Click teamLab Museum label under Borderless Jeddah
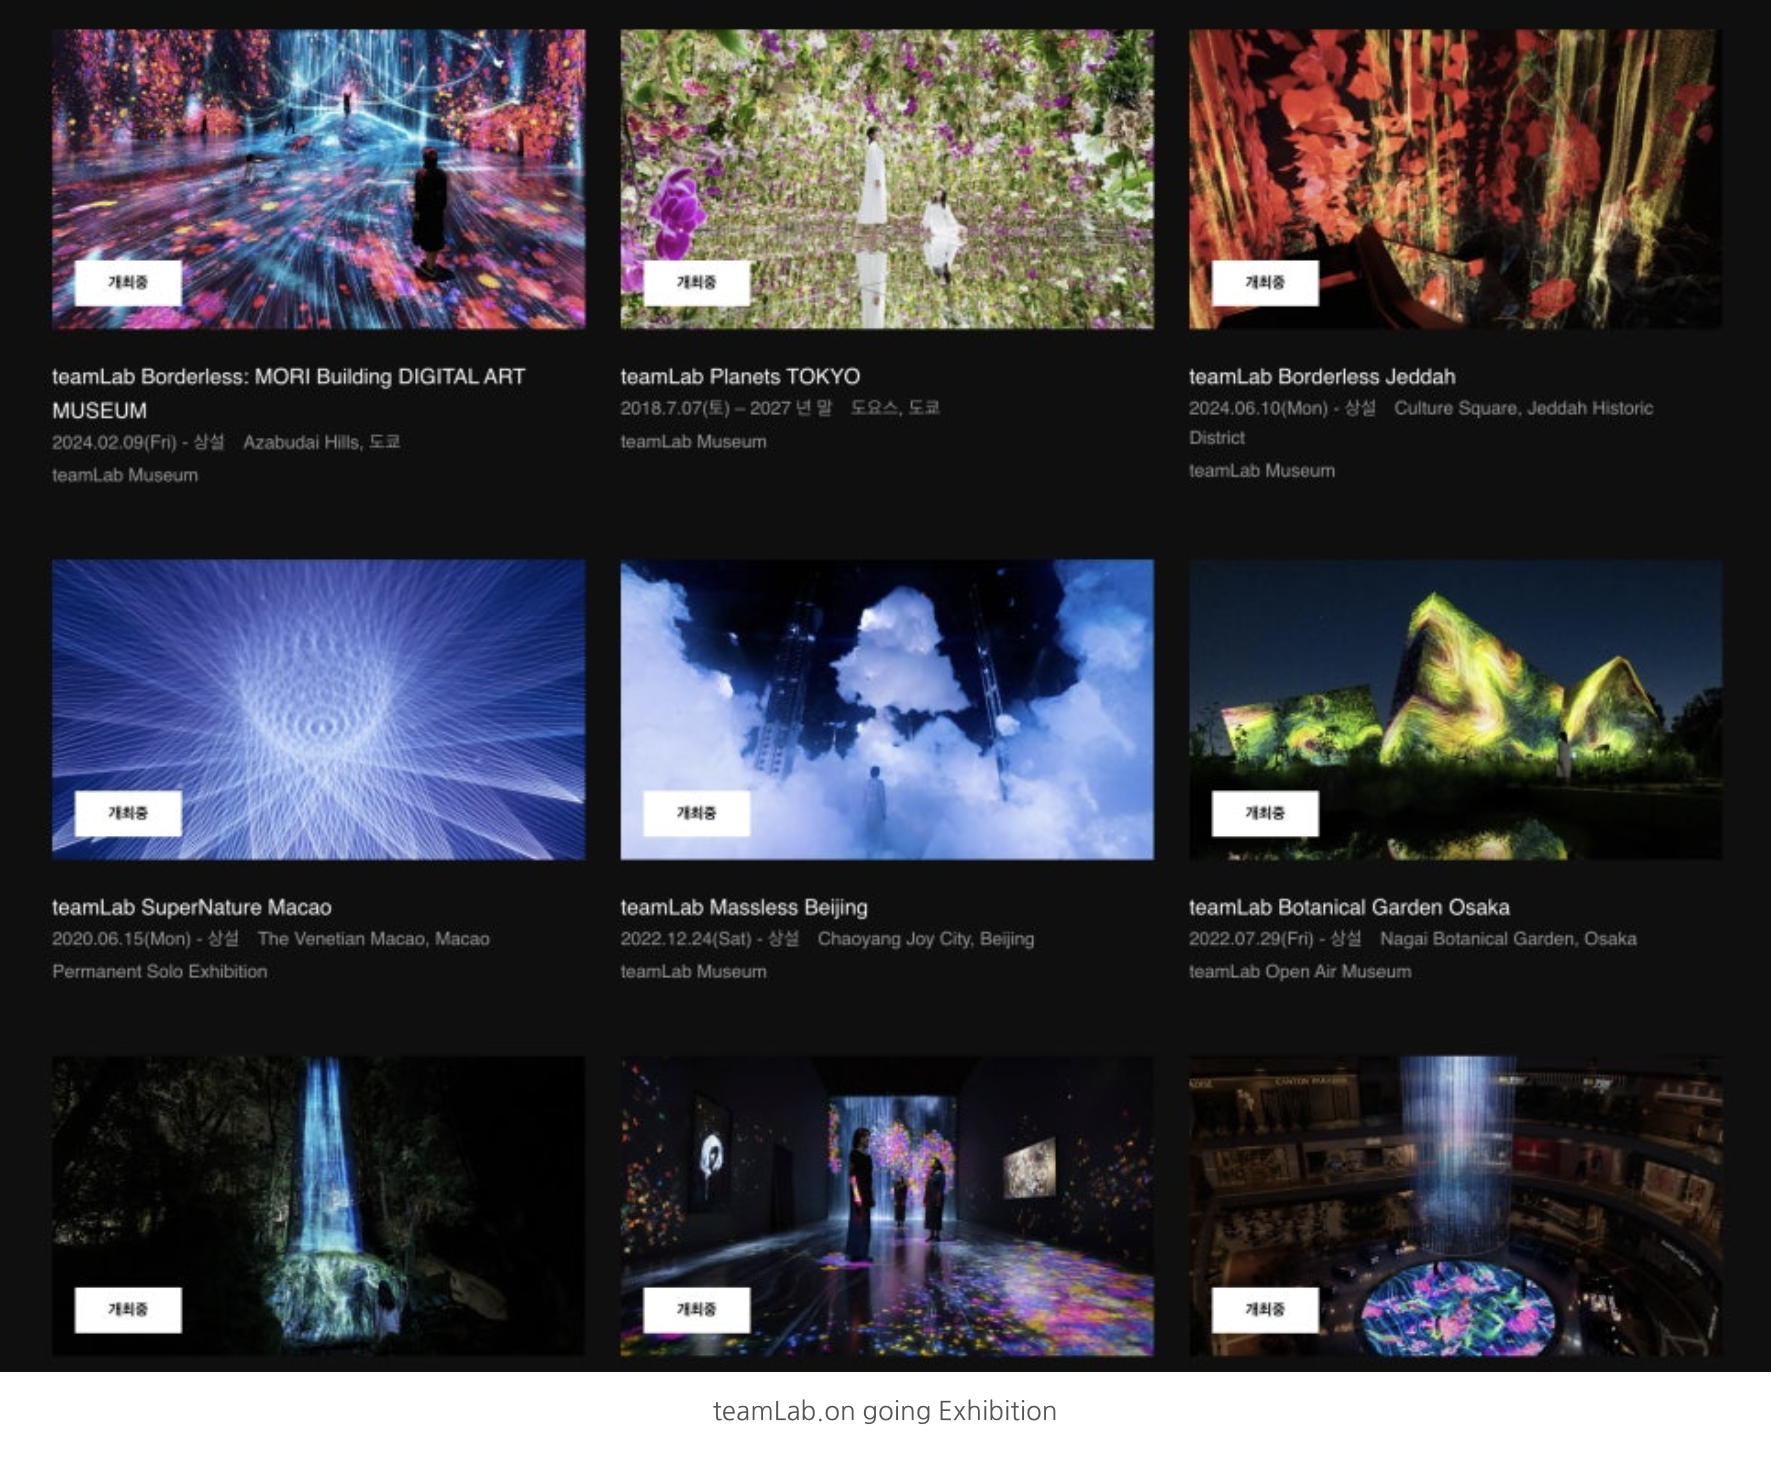This screenshot has height=1464, width=1772. coord(1262,470)
